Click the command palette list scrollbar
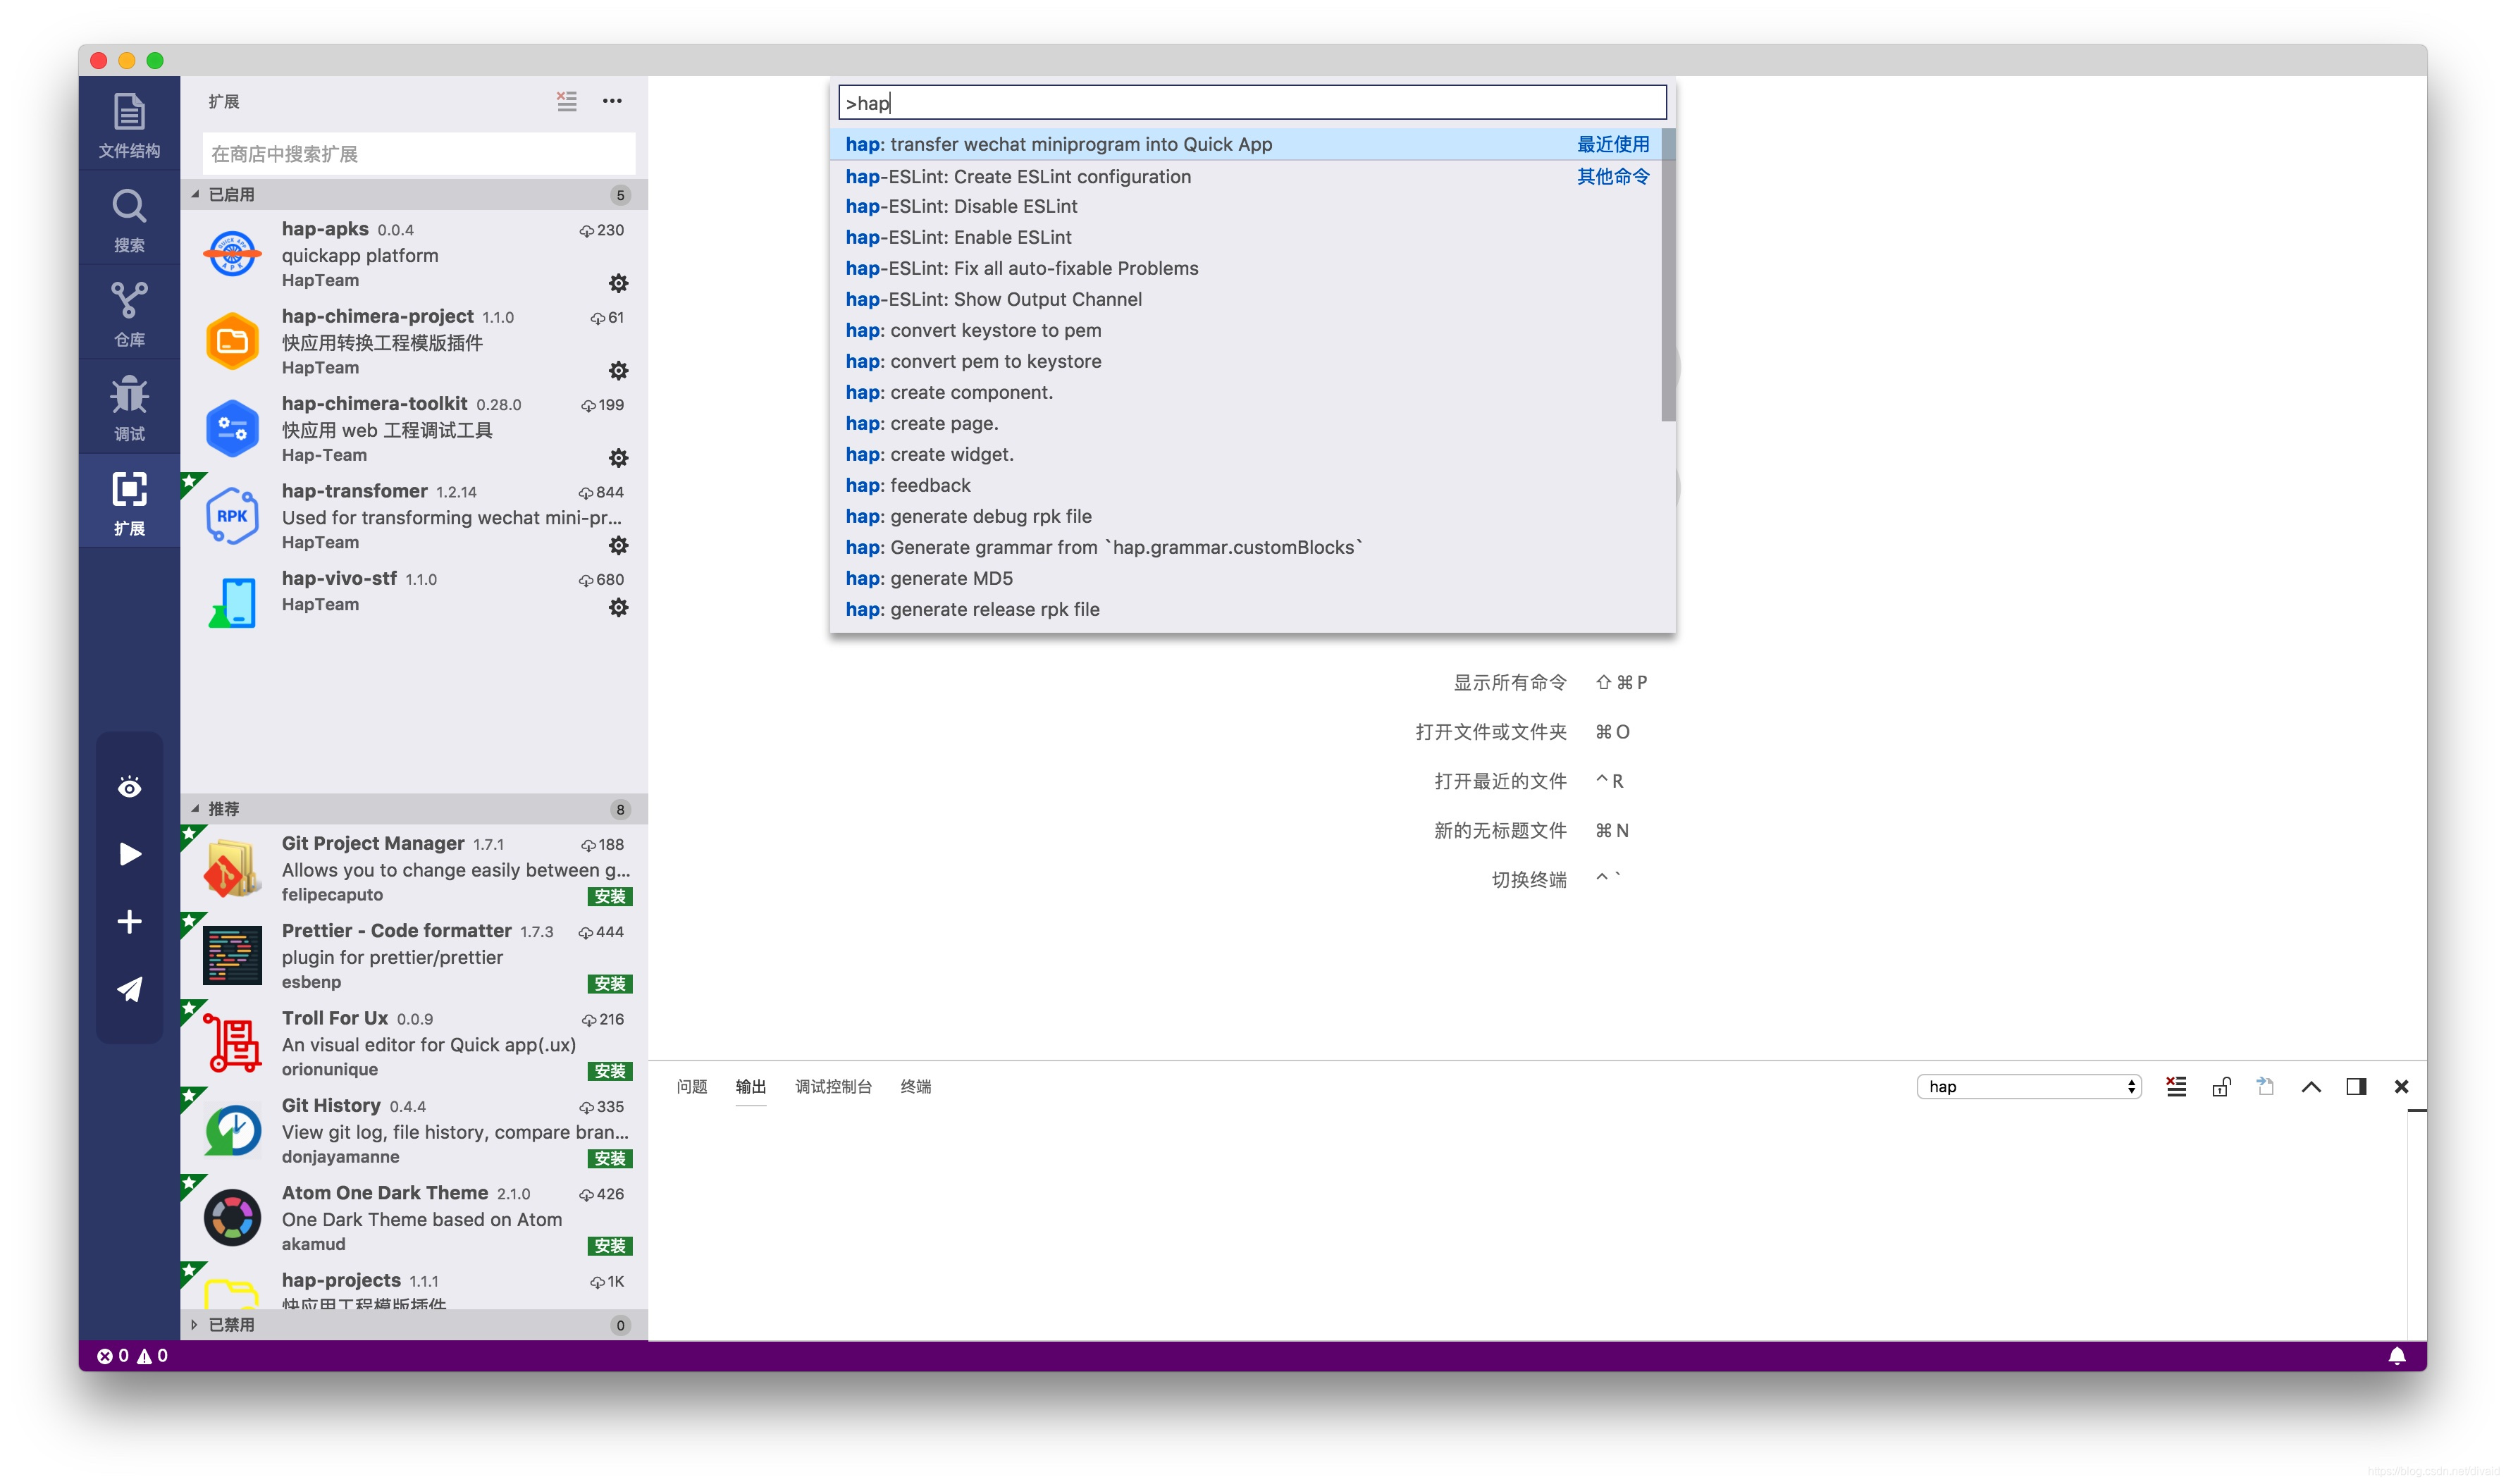This screenshot has width=2506, height=1484. point(1667,275)
